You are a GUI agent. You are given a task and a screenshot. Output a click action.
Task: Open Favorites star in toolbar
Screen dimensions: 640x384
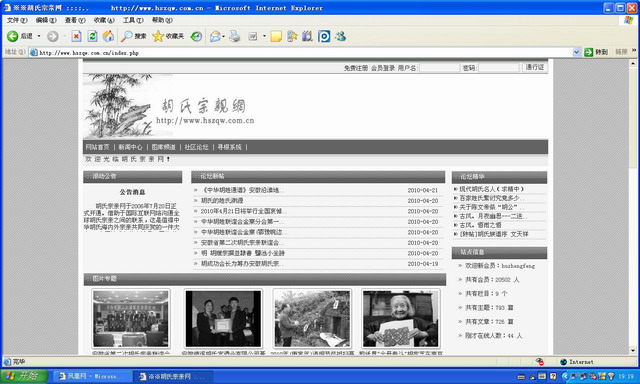click(158, 36)
